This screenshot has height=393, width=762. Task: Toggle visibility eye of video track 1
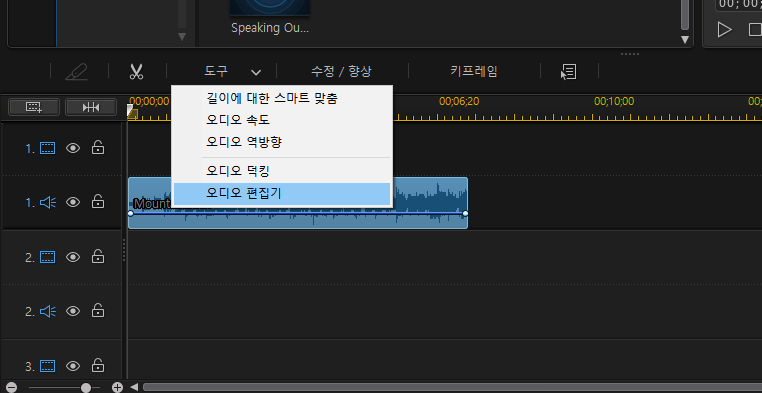point(73,148)
